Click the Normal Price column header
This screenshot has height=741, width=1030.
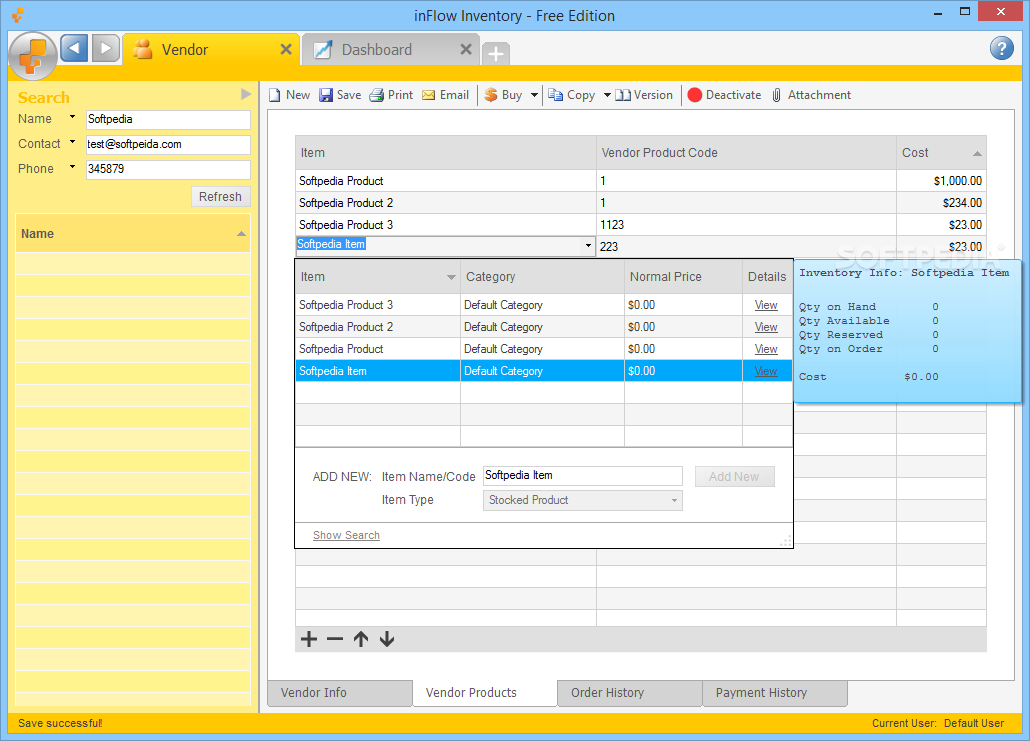[683, 277]
